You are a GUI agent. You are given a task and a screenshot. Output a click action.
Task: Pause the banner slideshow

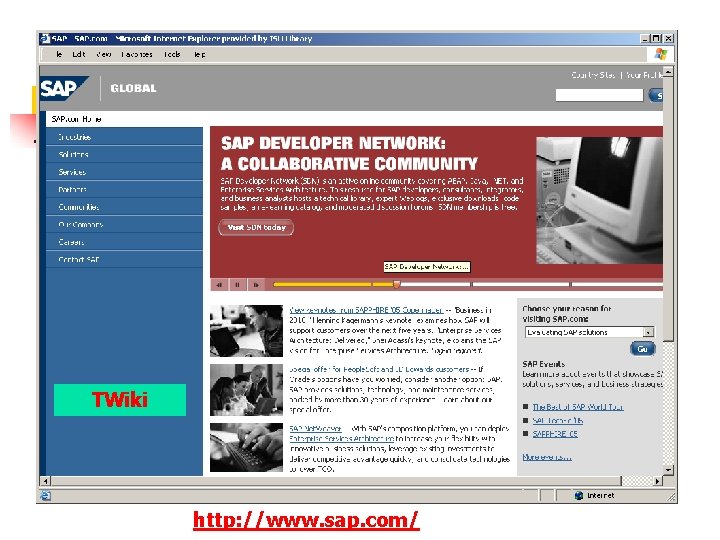coord(237,285)
